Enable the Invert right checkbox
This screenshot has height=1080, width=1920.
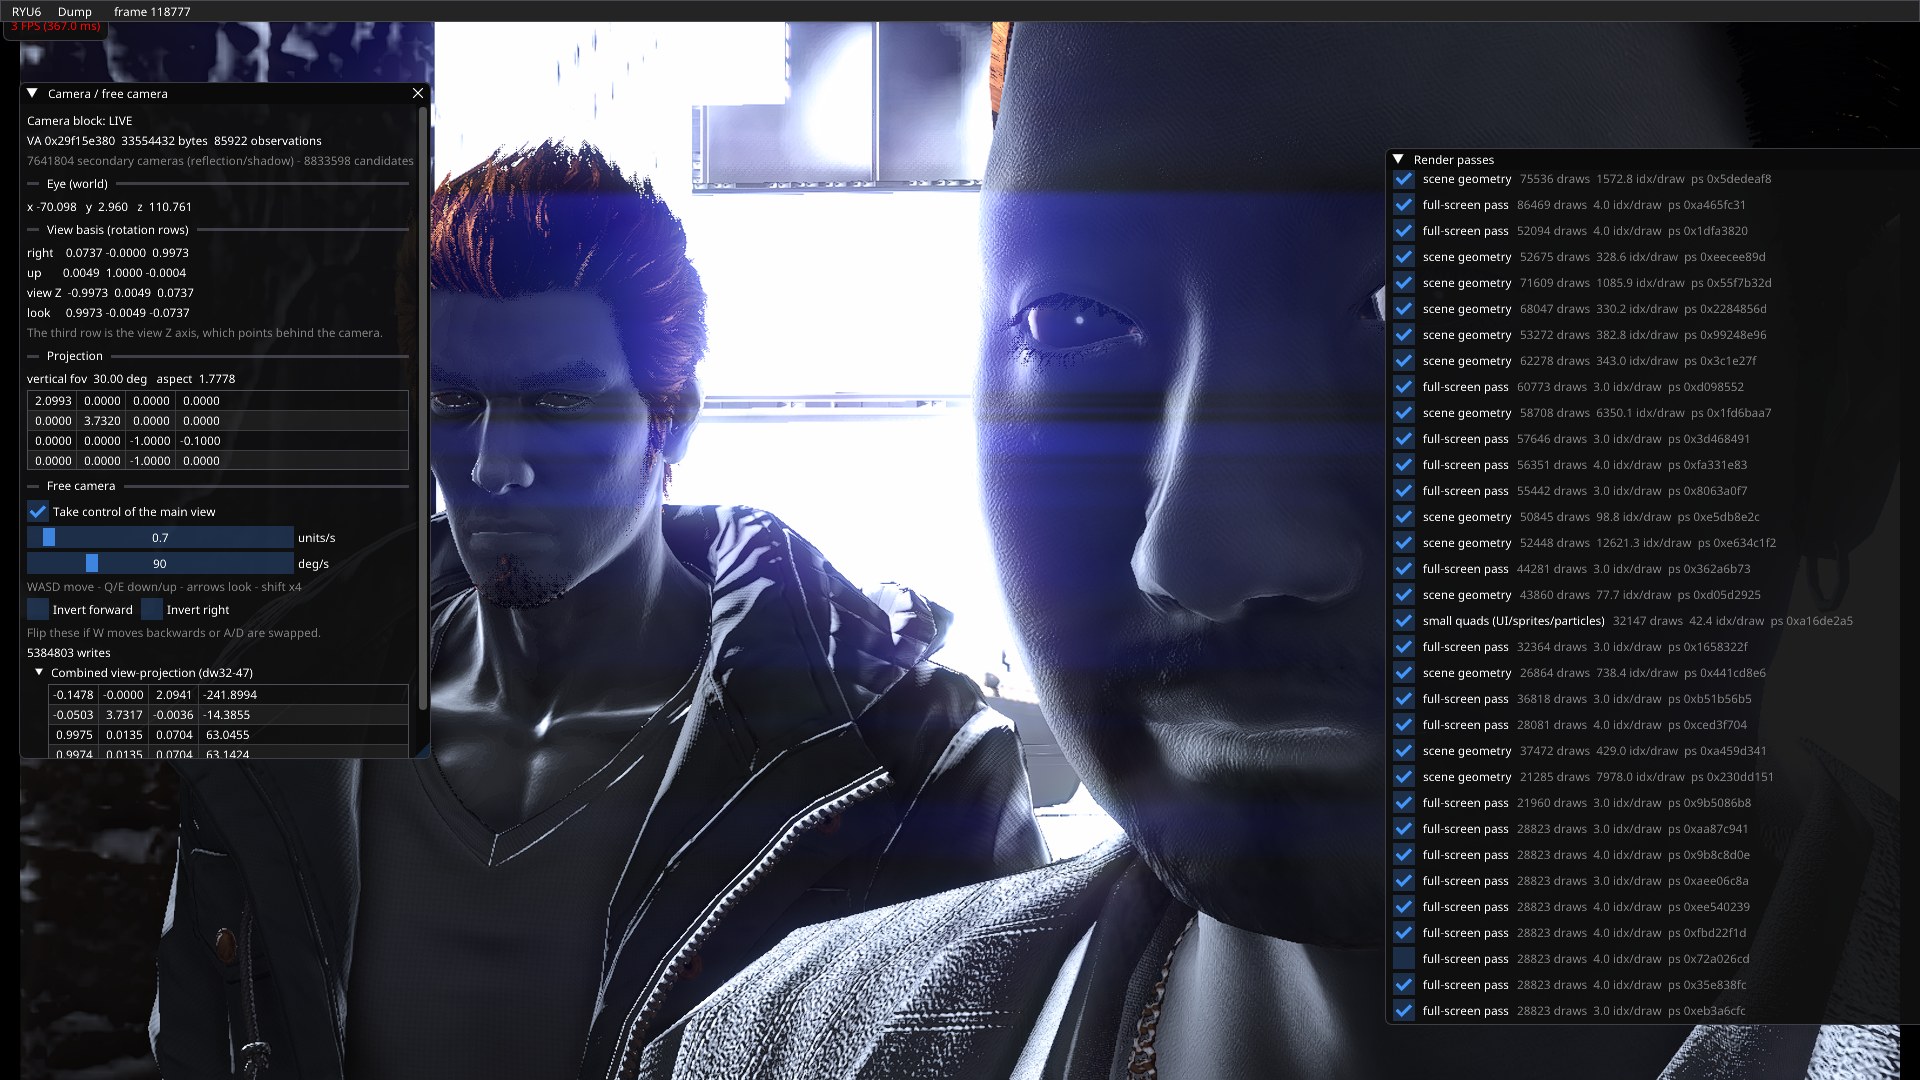point(152,609)
